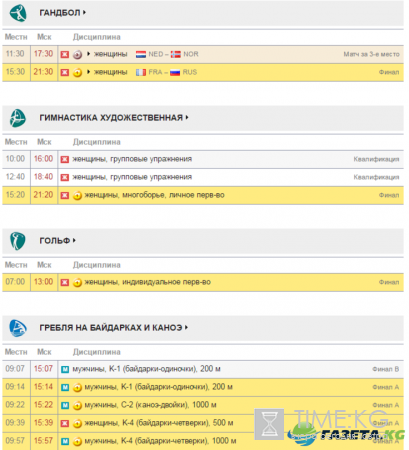The height and width of the screenshot is (450, 409).
Task: Click the Netherlands flag in the handball match
Action: coord(141,54)
